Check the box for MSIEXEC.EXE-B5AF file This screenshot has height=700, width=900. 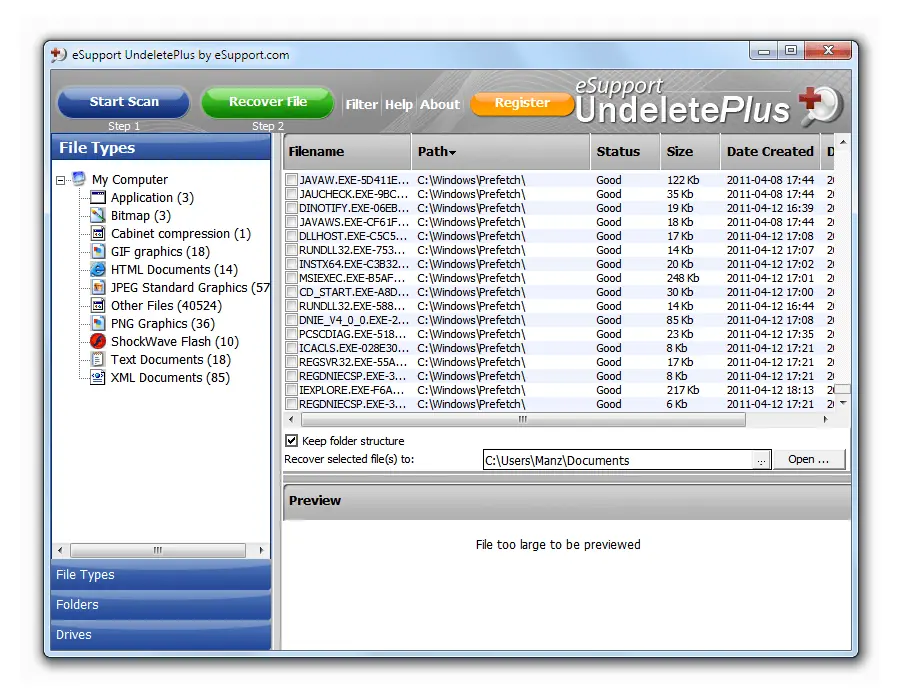(292, 278)
